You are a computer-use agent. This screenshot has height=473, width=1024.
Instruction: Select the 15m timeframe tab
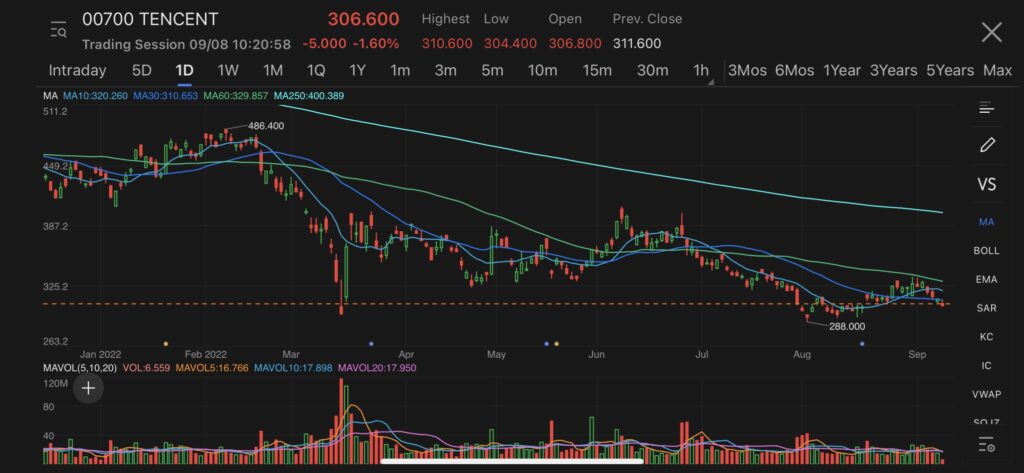[597, 71]
